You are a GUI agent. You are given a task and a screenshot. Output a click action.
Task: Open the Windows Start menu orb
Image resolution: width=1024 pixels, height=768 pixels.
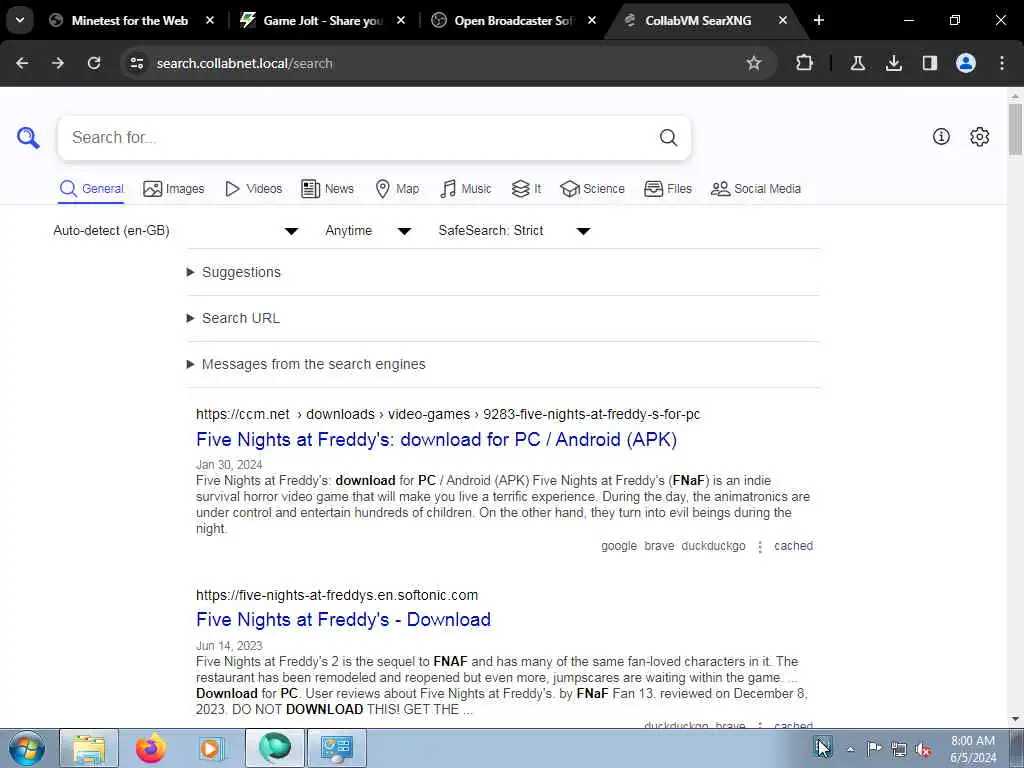[27, 748]
